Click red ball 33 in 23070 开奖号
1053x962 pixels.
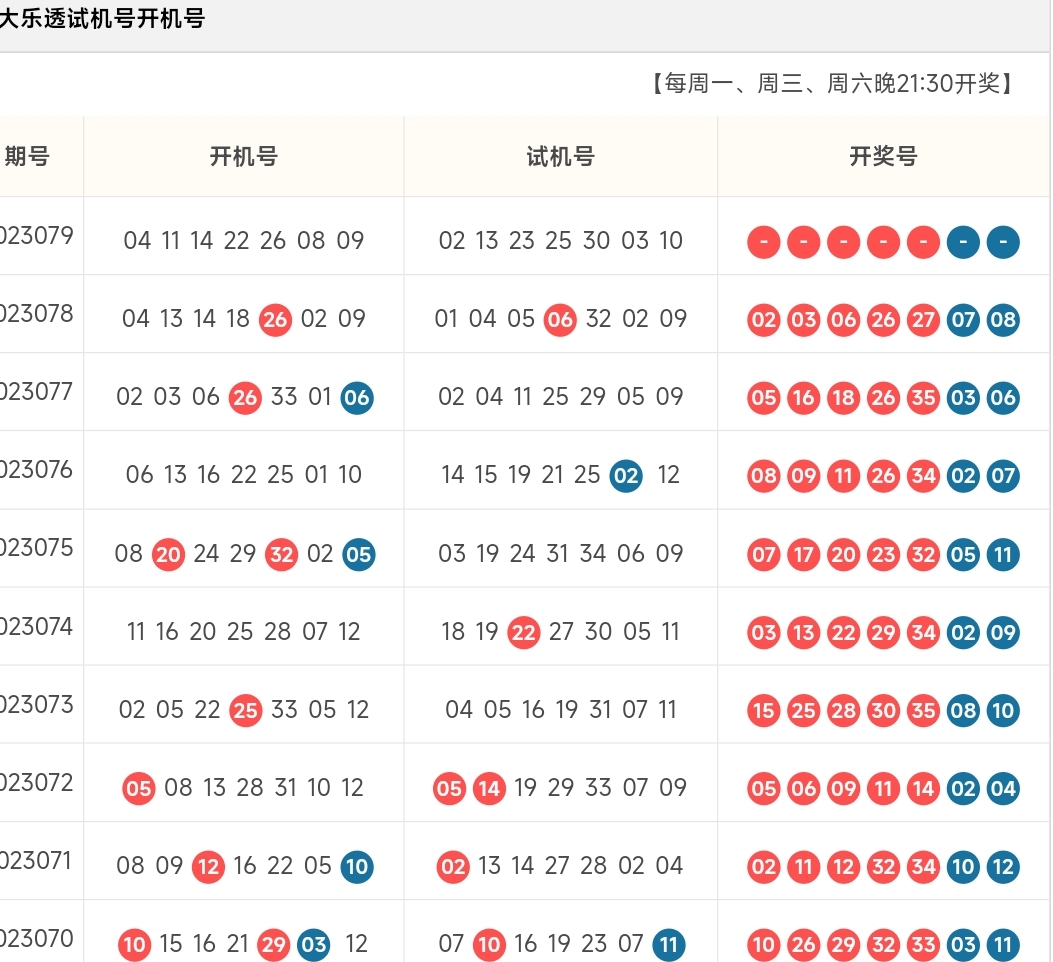tap(923, 945)
